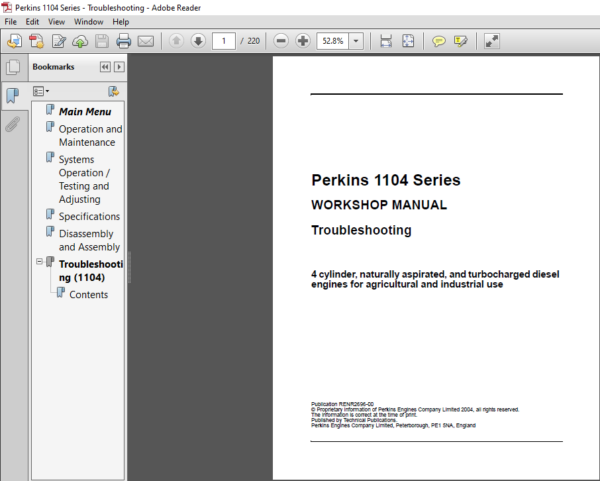Viewport: 600px width, 481px height.
Task: Open the Contents bookmark
Action: [88, 295]
